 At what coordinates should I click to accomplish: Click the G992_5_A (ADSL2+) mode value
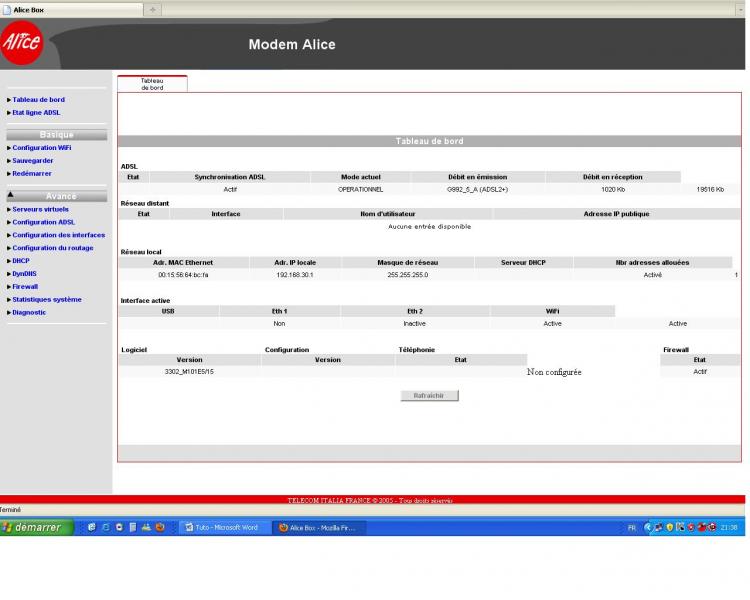click(x=477, y=189)
